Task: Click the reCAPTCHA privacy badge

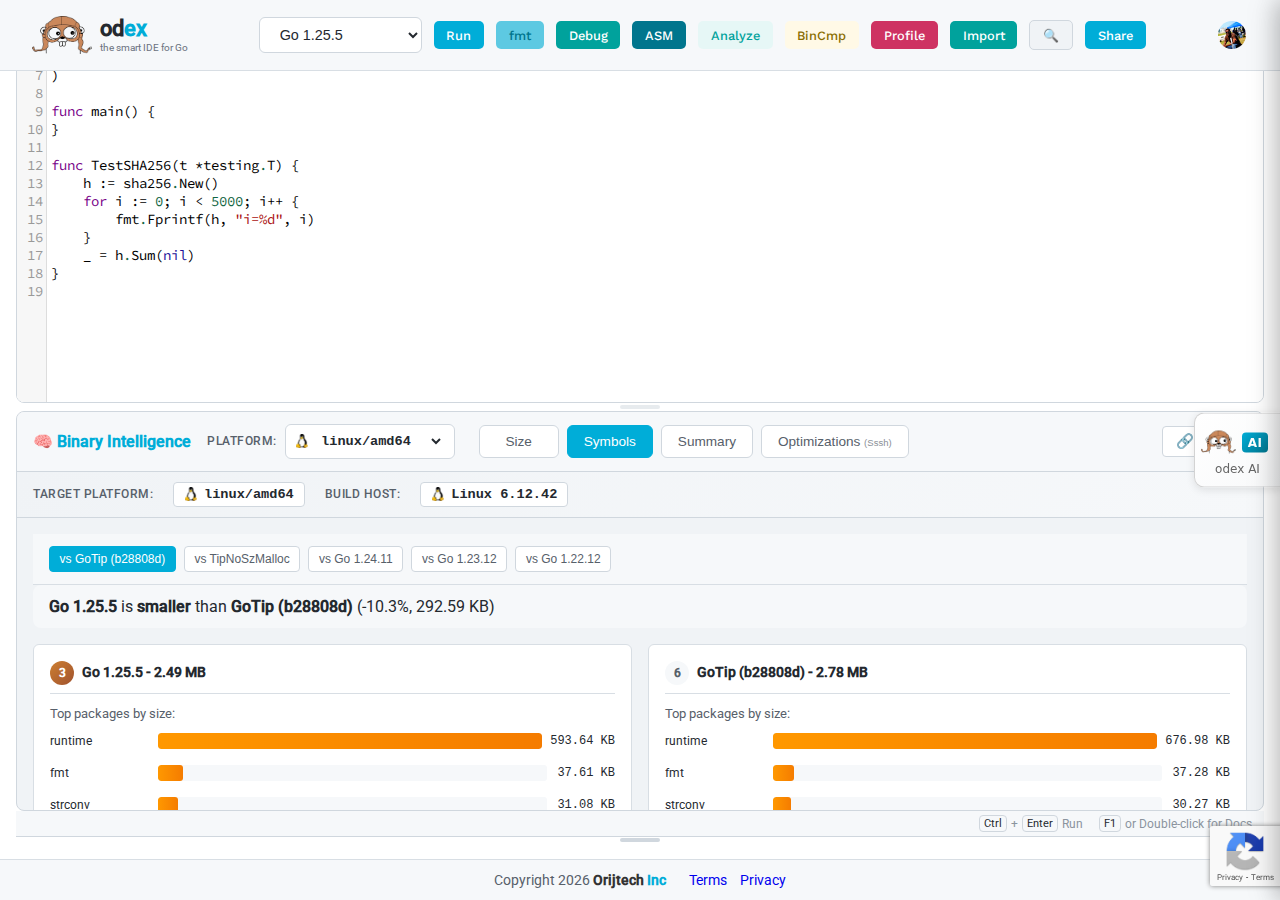Action: click(x=1245, y=856)
